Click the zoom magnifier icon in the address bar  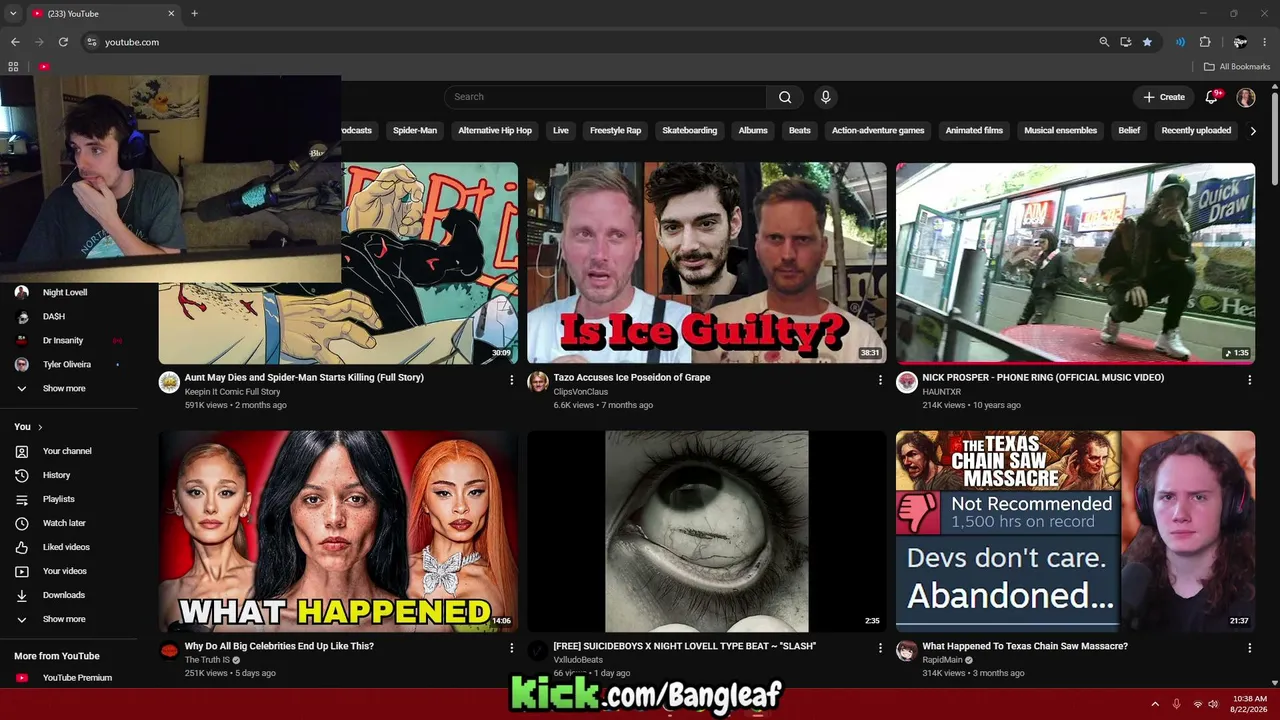(1104, 42)
